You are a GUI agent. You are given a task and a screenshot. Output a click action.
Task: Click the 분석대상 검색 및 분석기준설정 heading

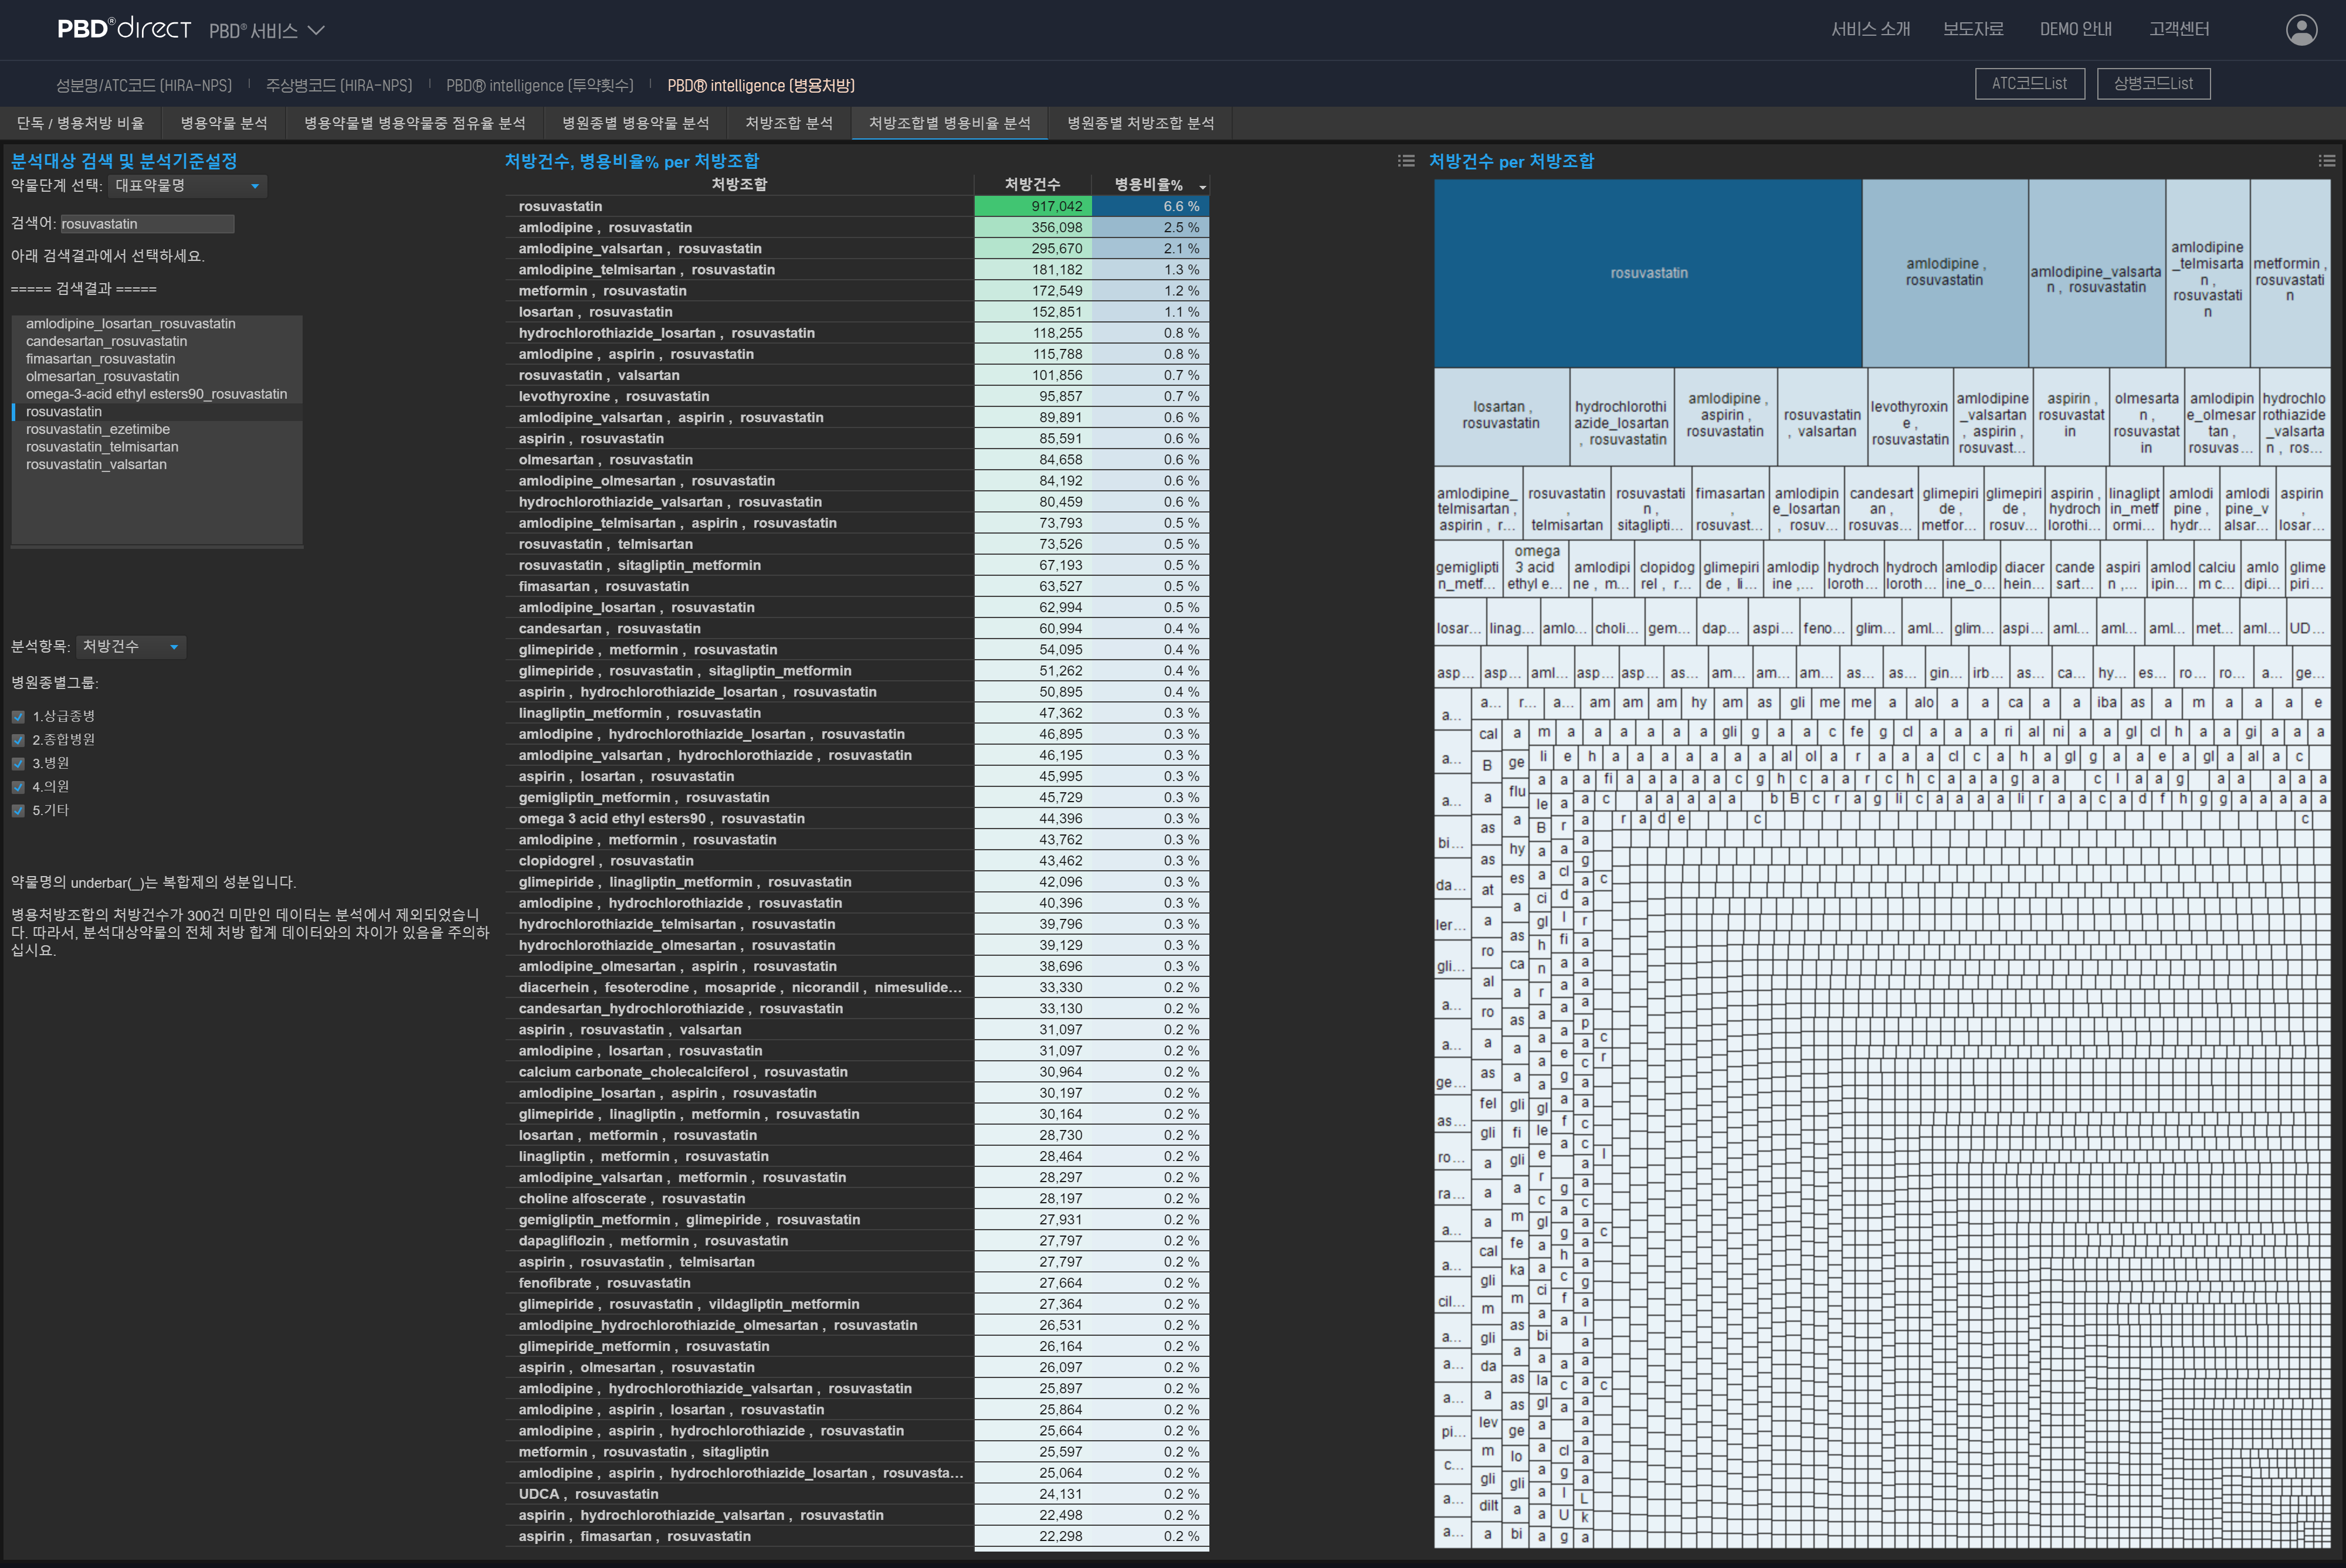click(124, 161)
